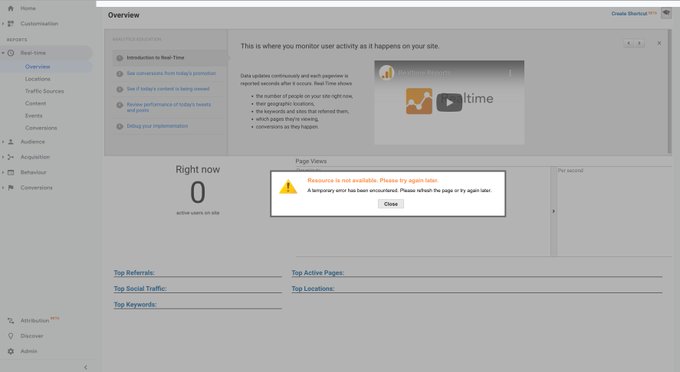The height and width of the screenshot is (372, 680).
Task: Click the Attribution icon
Action: tap(11, 320)
